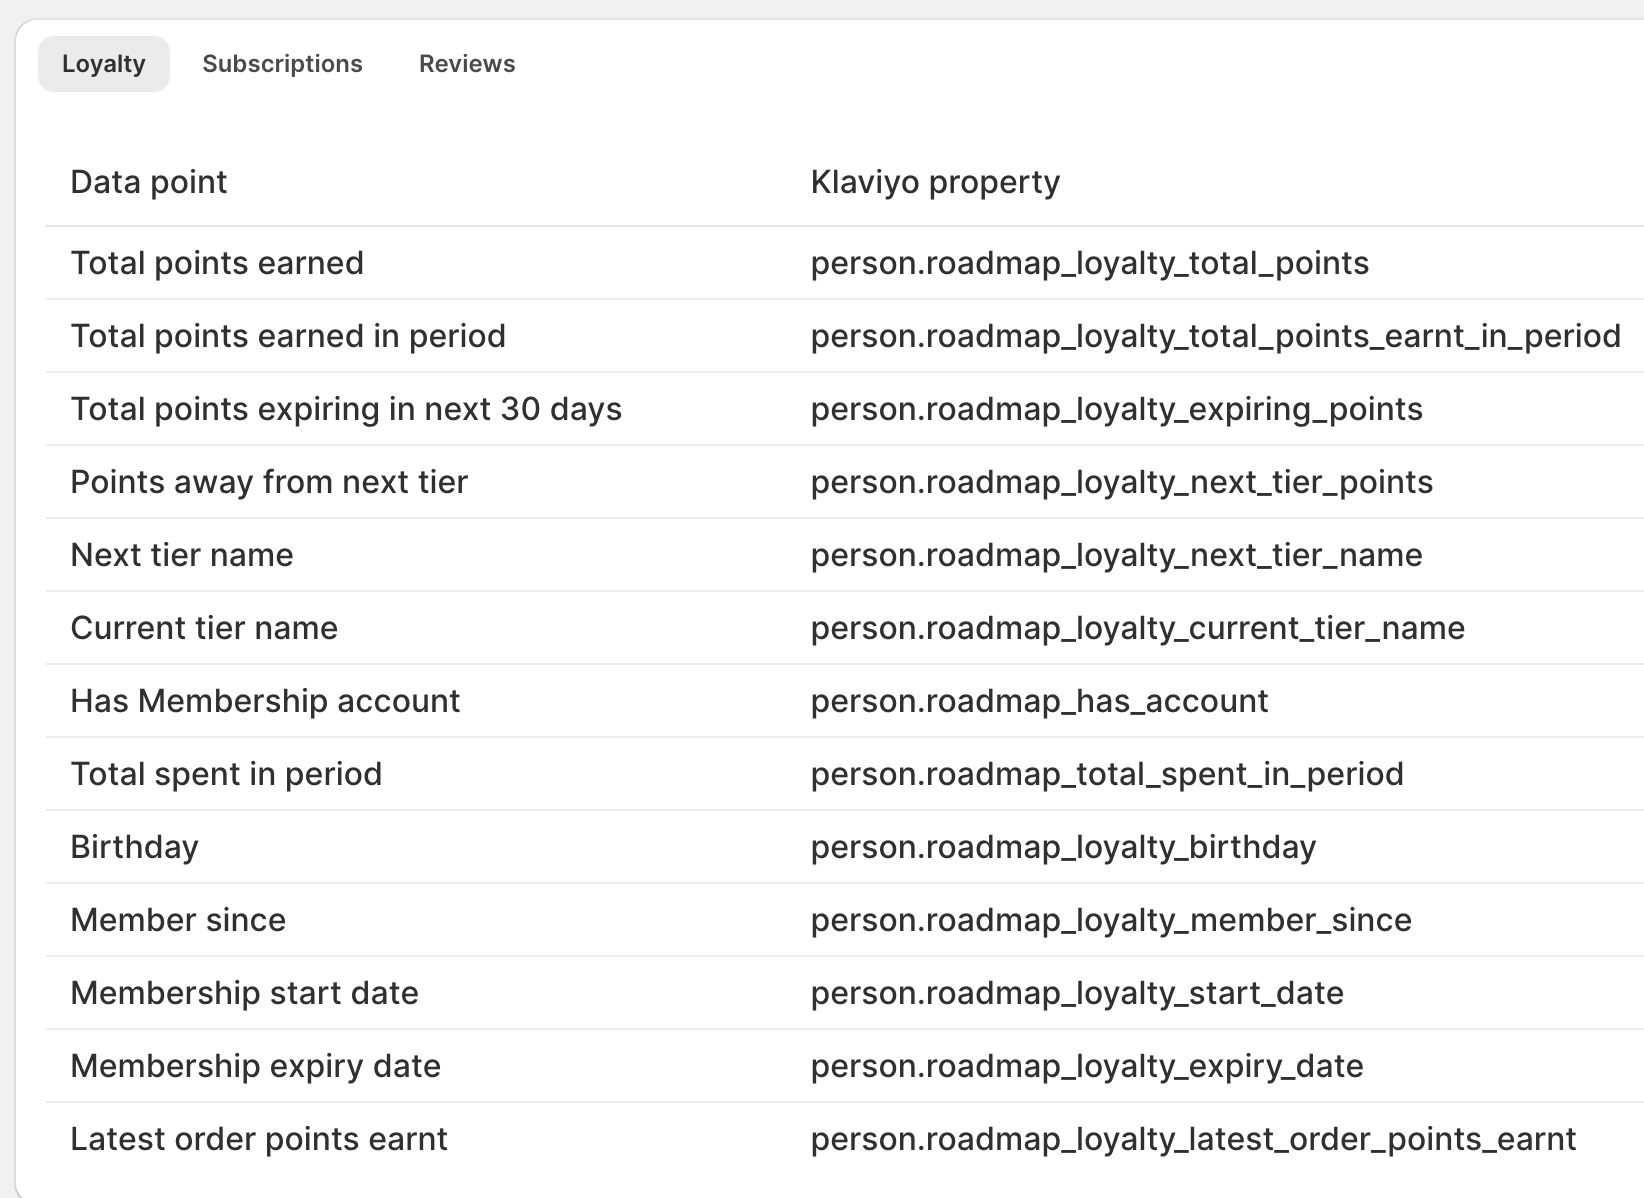
Task: Switch to the Subscriptions tab
Action: 283,63
